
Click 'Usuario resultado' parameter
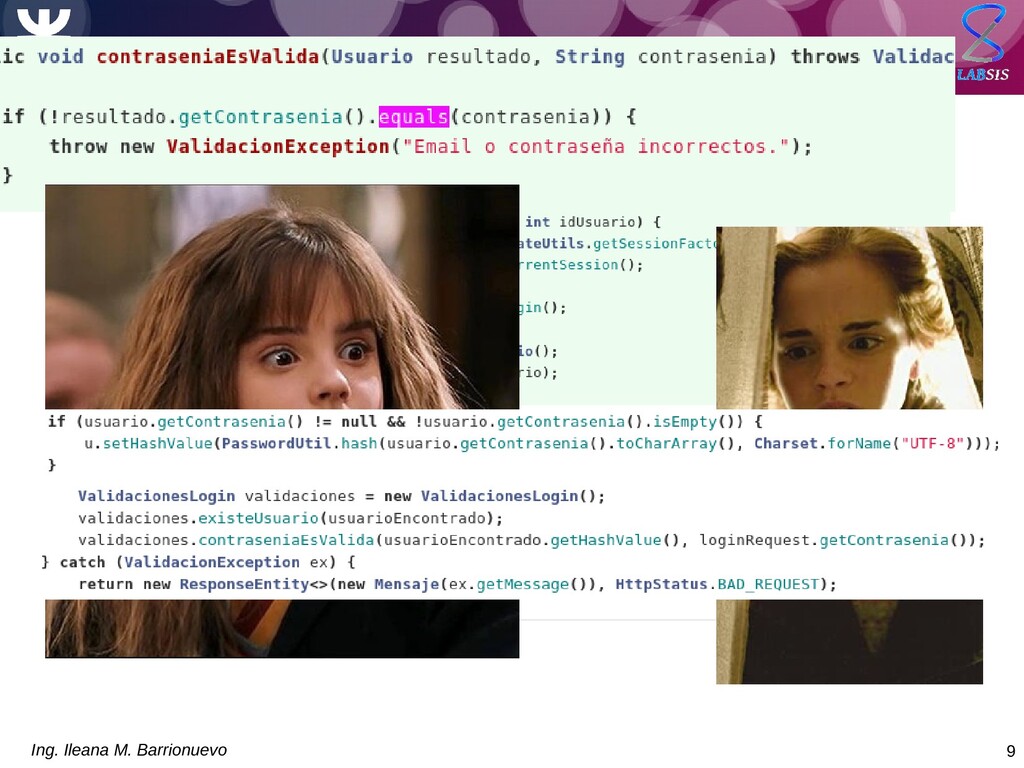(430, 57)
